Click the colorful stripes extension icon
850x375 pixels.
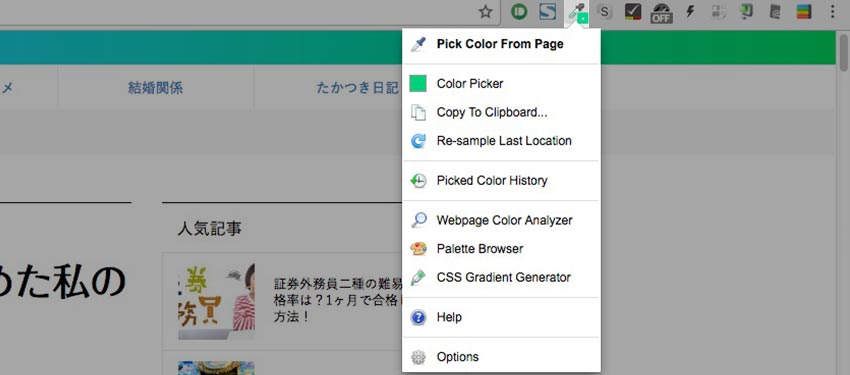pyautogui.click(x=803, y=11)
